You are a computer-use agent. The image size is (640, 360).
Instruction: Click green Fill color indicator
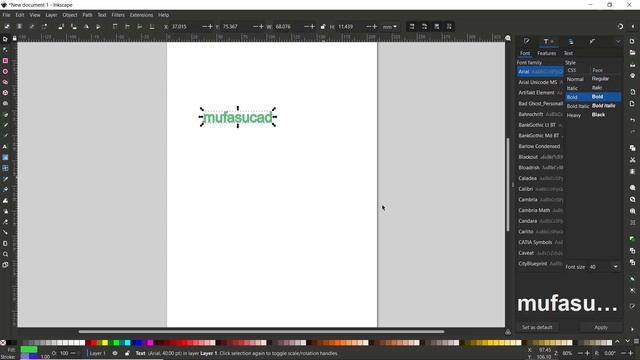29,350
